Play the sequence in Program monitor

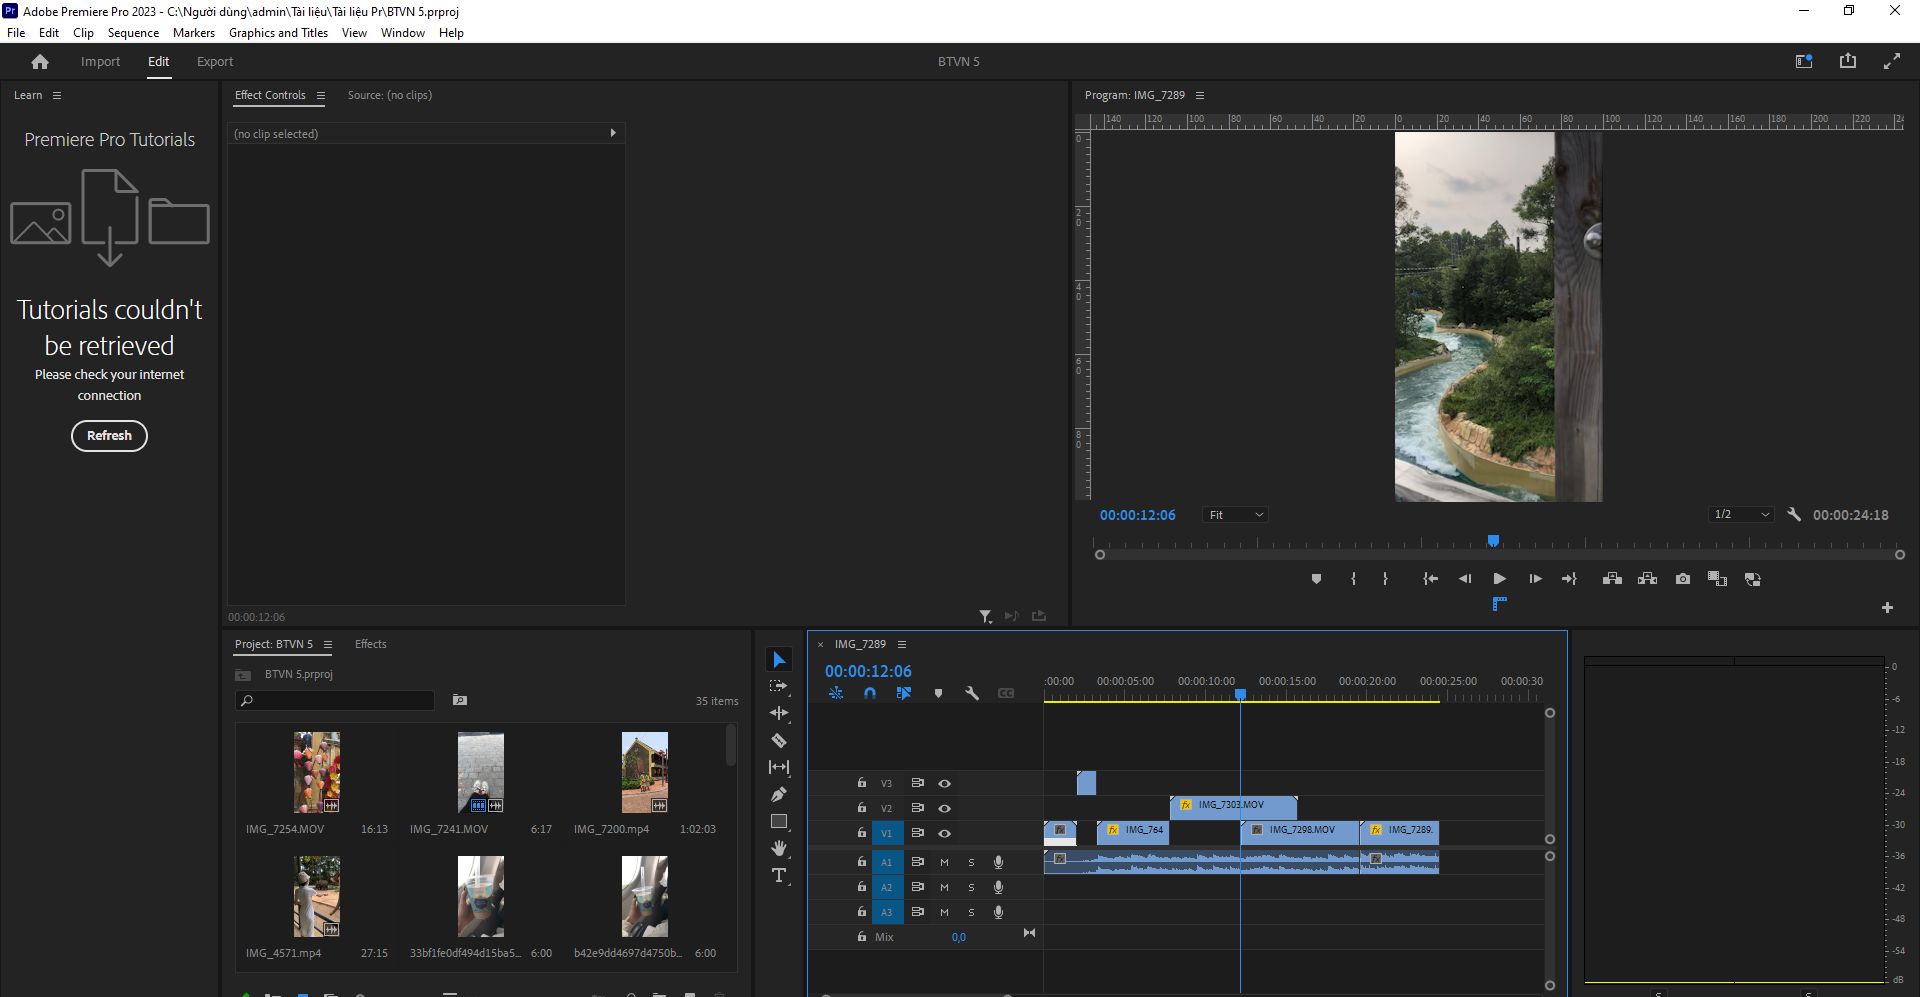1499,579
